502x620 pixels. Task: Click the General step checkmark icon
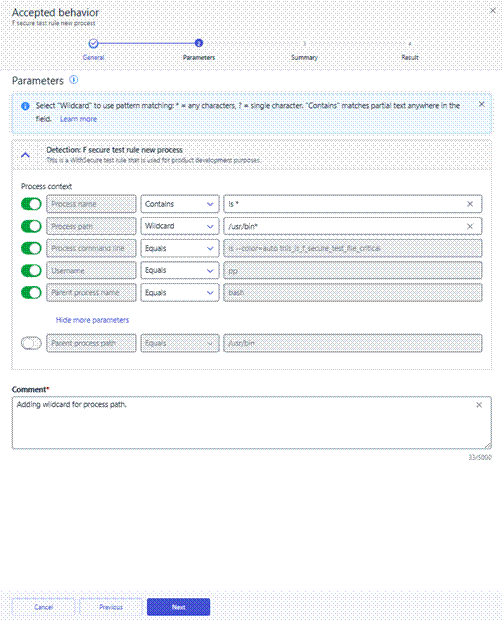93,43
